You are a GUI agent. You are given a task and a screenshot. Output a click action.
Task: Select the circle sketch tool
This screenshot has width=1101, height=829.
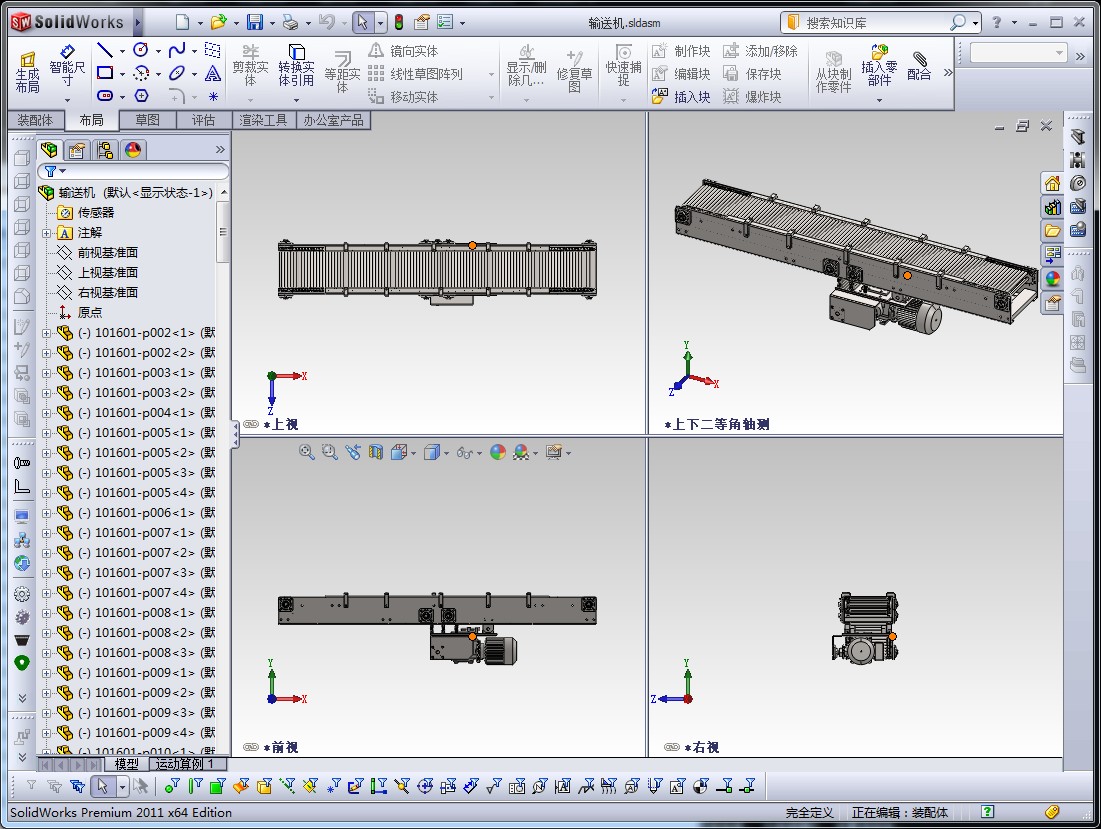coord(140,50)
